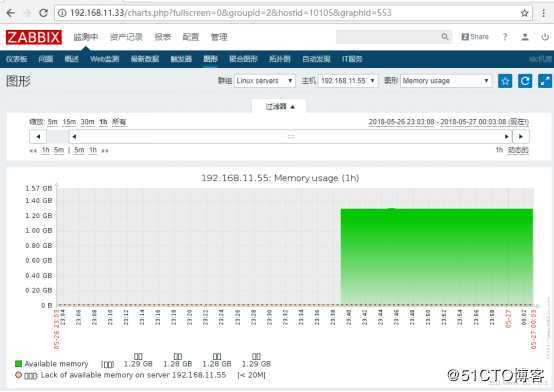Click the 'Lack of available memory' trigger text

pos(133,375)
